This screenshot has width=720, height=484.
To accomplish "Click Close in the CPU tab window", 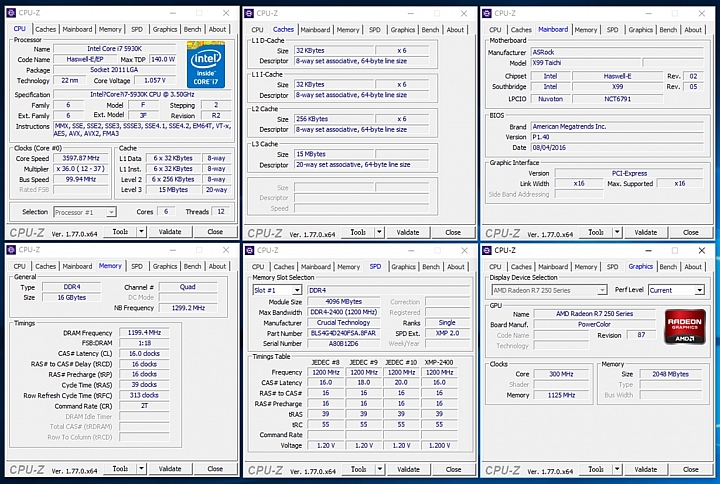I will (215, 232).
